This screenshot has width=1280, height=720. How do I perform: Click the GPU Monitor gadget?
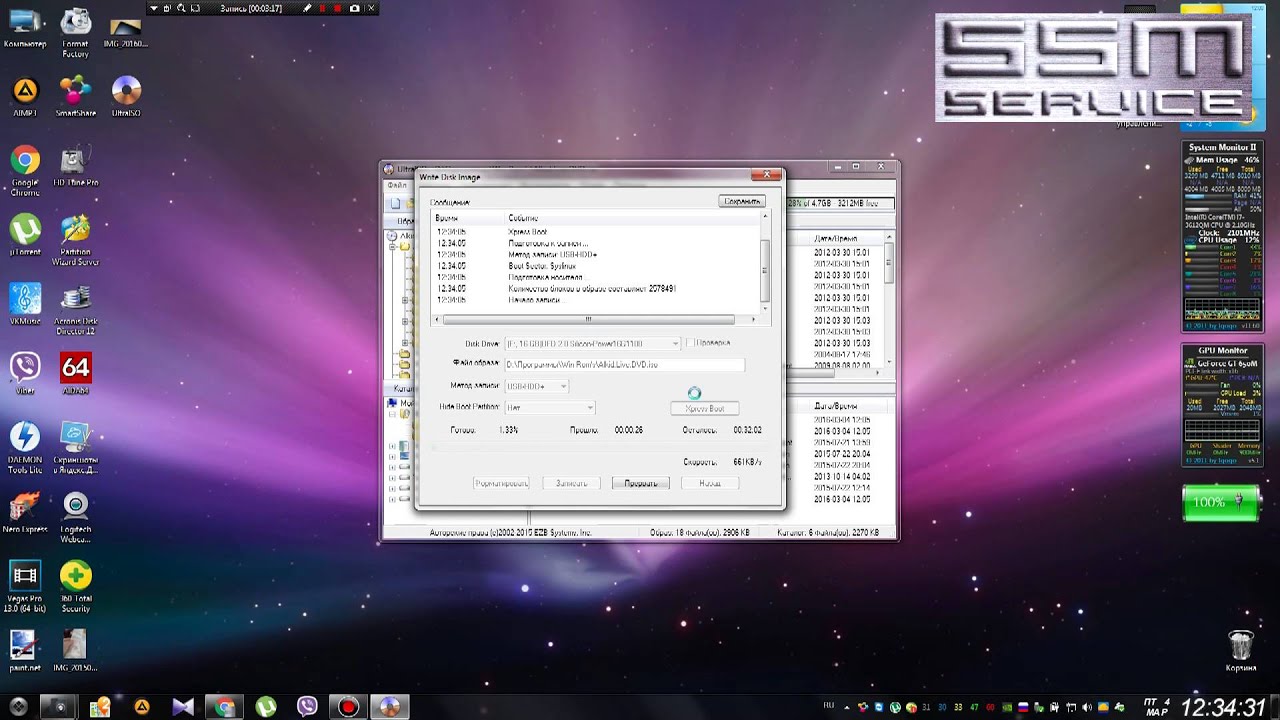[x=1222, y=406]
